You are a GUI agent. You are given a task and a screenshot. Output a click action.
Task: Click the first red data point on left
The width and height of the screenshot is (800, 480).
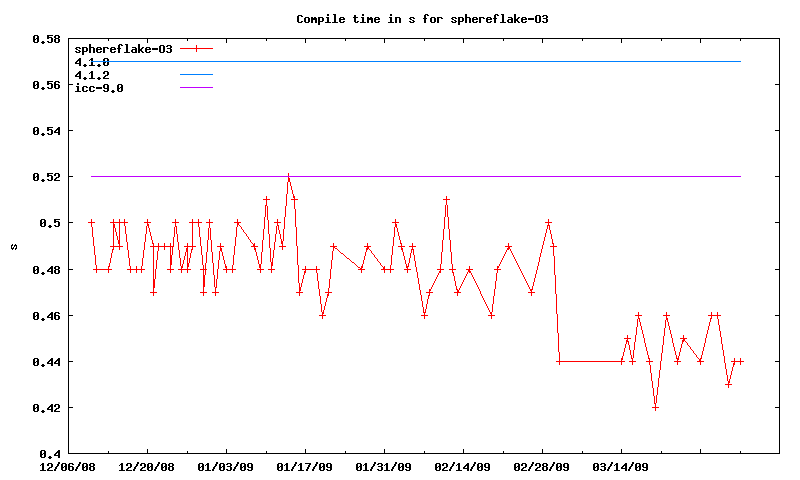point(91,223)
